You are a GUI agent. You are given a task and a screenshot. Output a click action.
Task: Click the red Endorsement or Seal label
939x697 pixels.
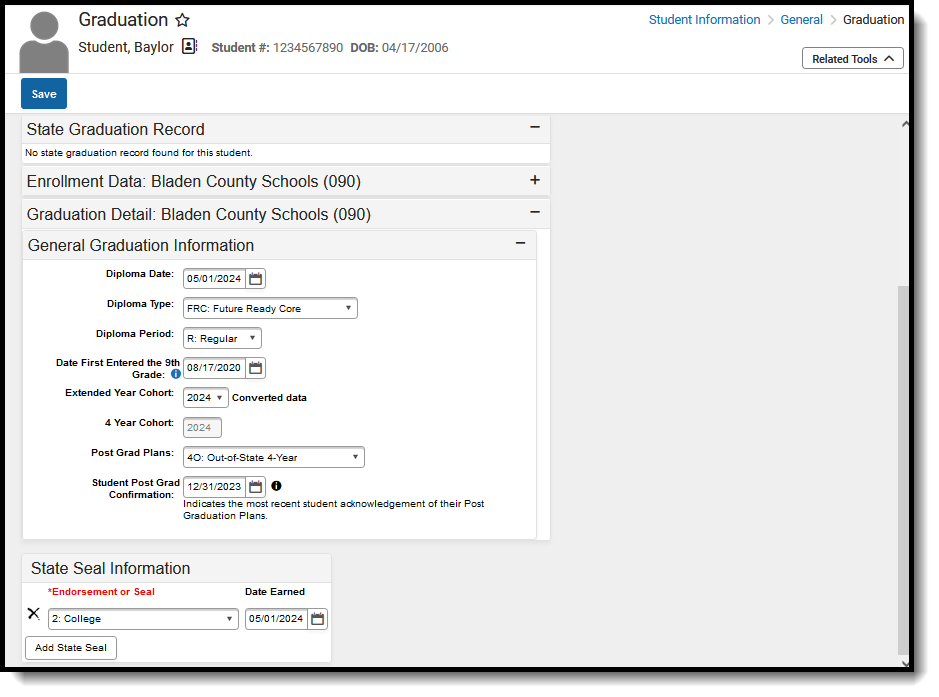(x=101, y=592)
